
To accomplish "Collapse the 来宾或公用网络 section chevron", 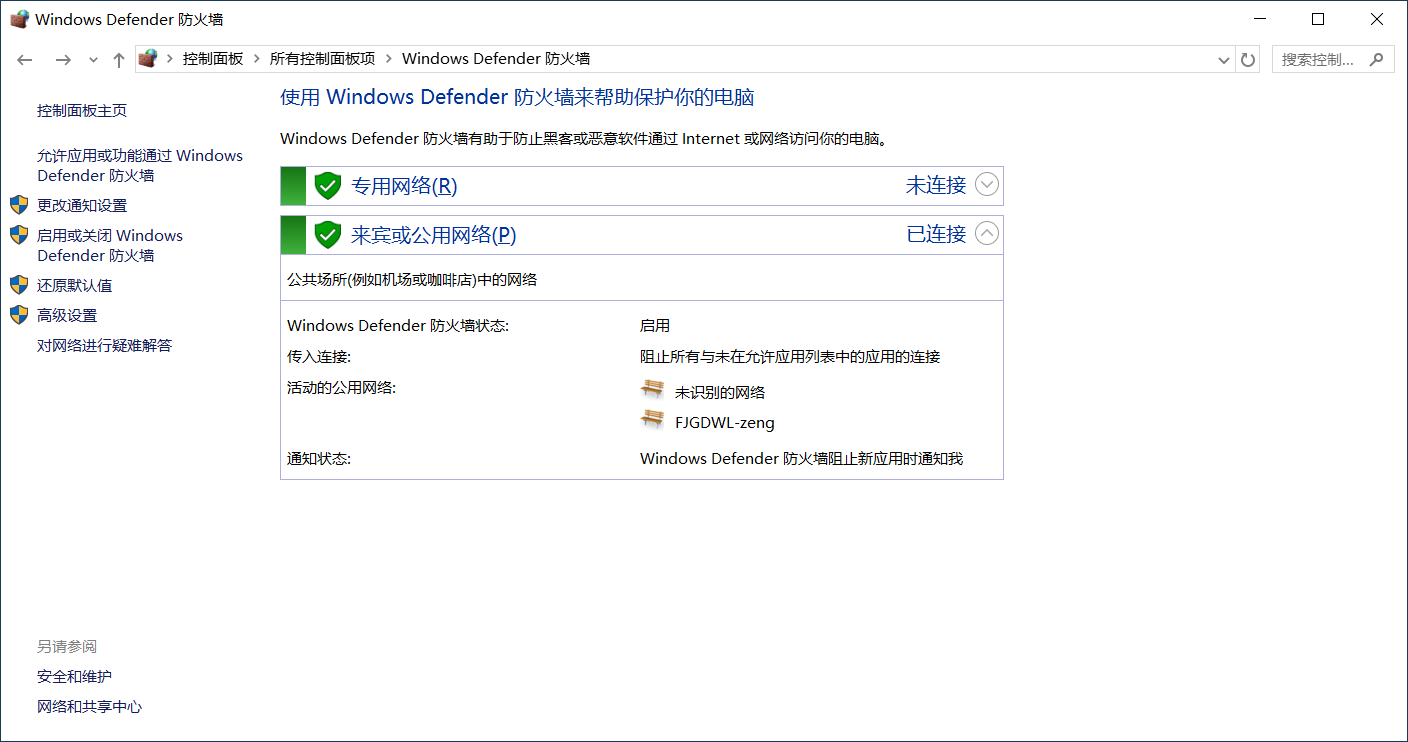I will (986, 234).
